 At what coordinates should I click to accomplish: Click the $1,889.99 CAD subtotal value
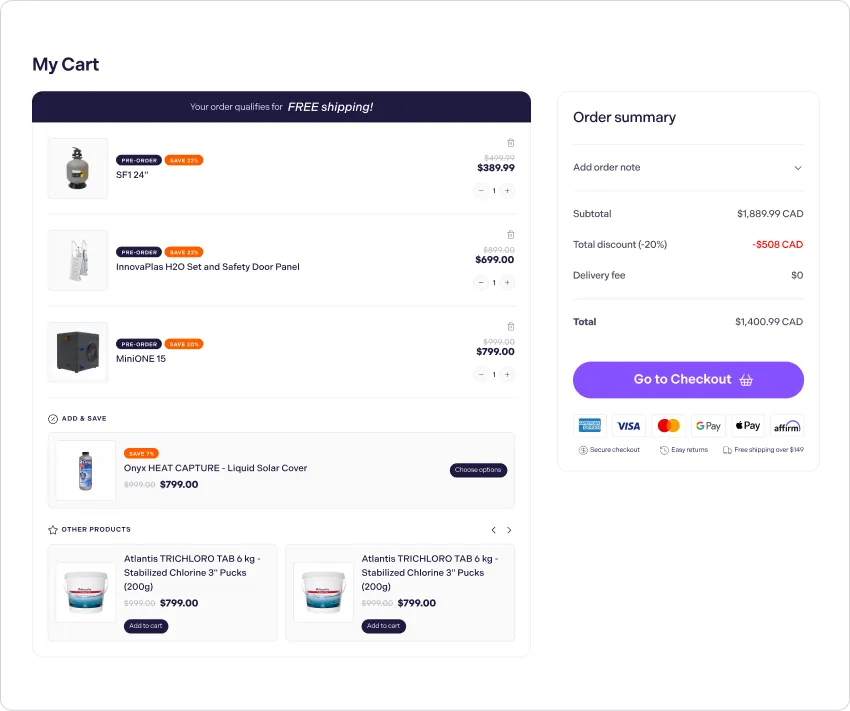[770, 214]
